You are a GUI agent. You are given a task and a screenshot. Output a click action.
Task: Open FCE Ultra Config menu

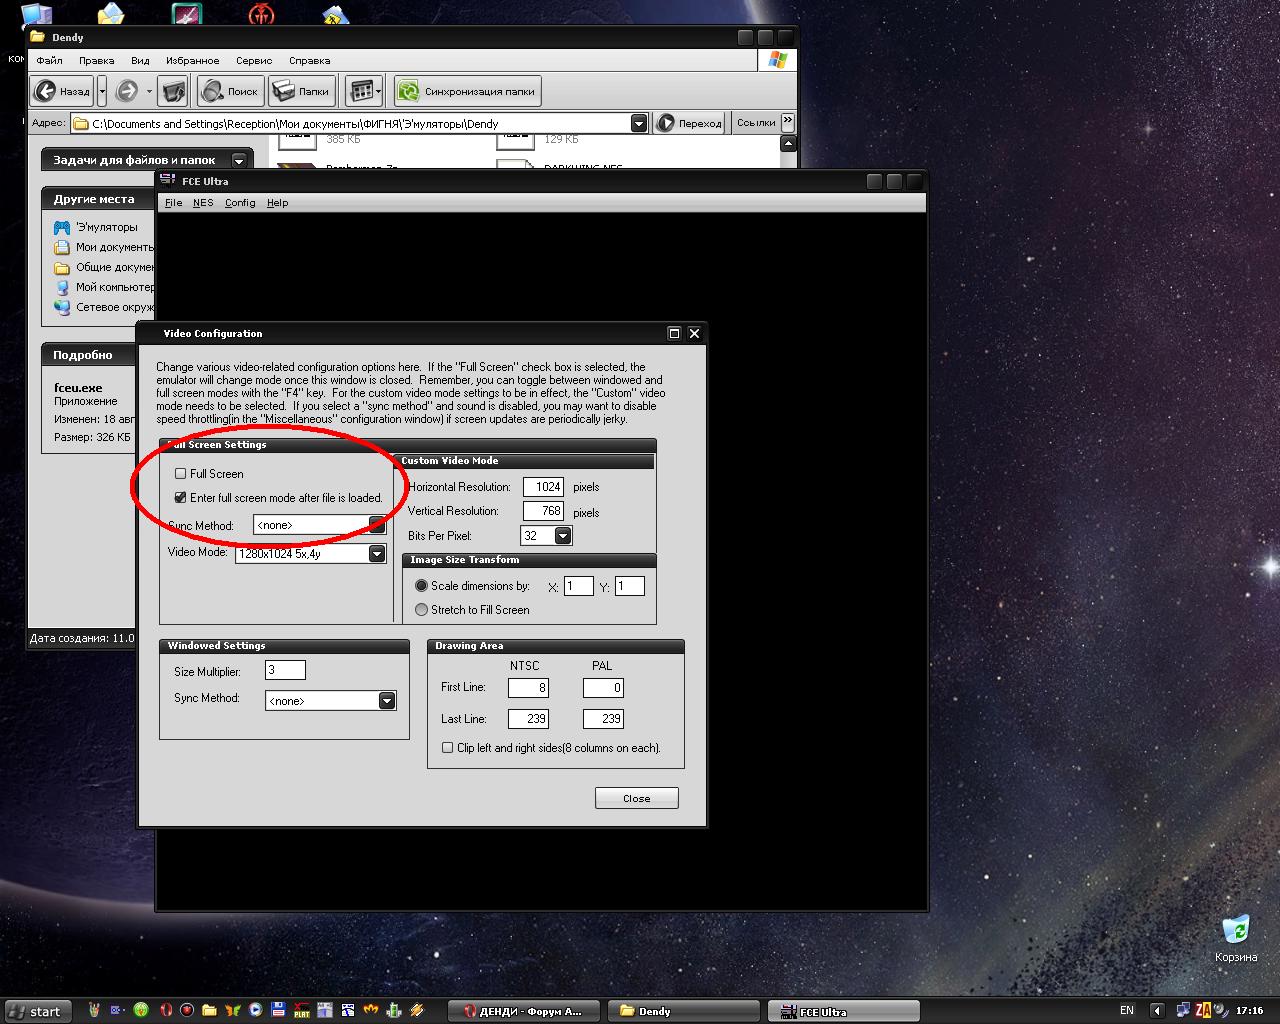(240, 202)
